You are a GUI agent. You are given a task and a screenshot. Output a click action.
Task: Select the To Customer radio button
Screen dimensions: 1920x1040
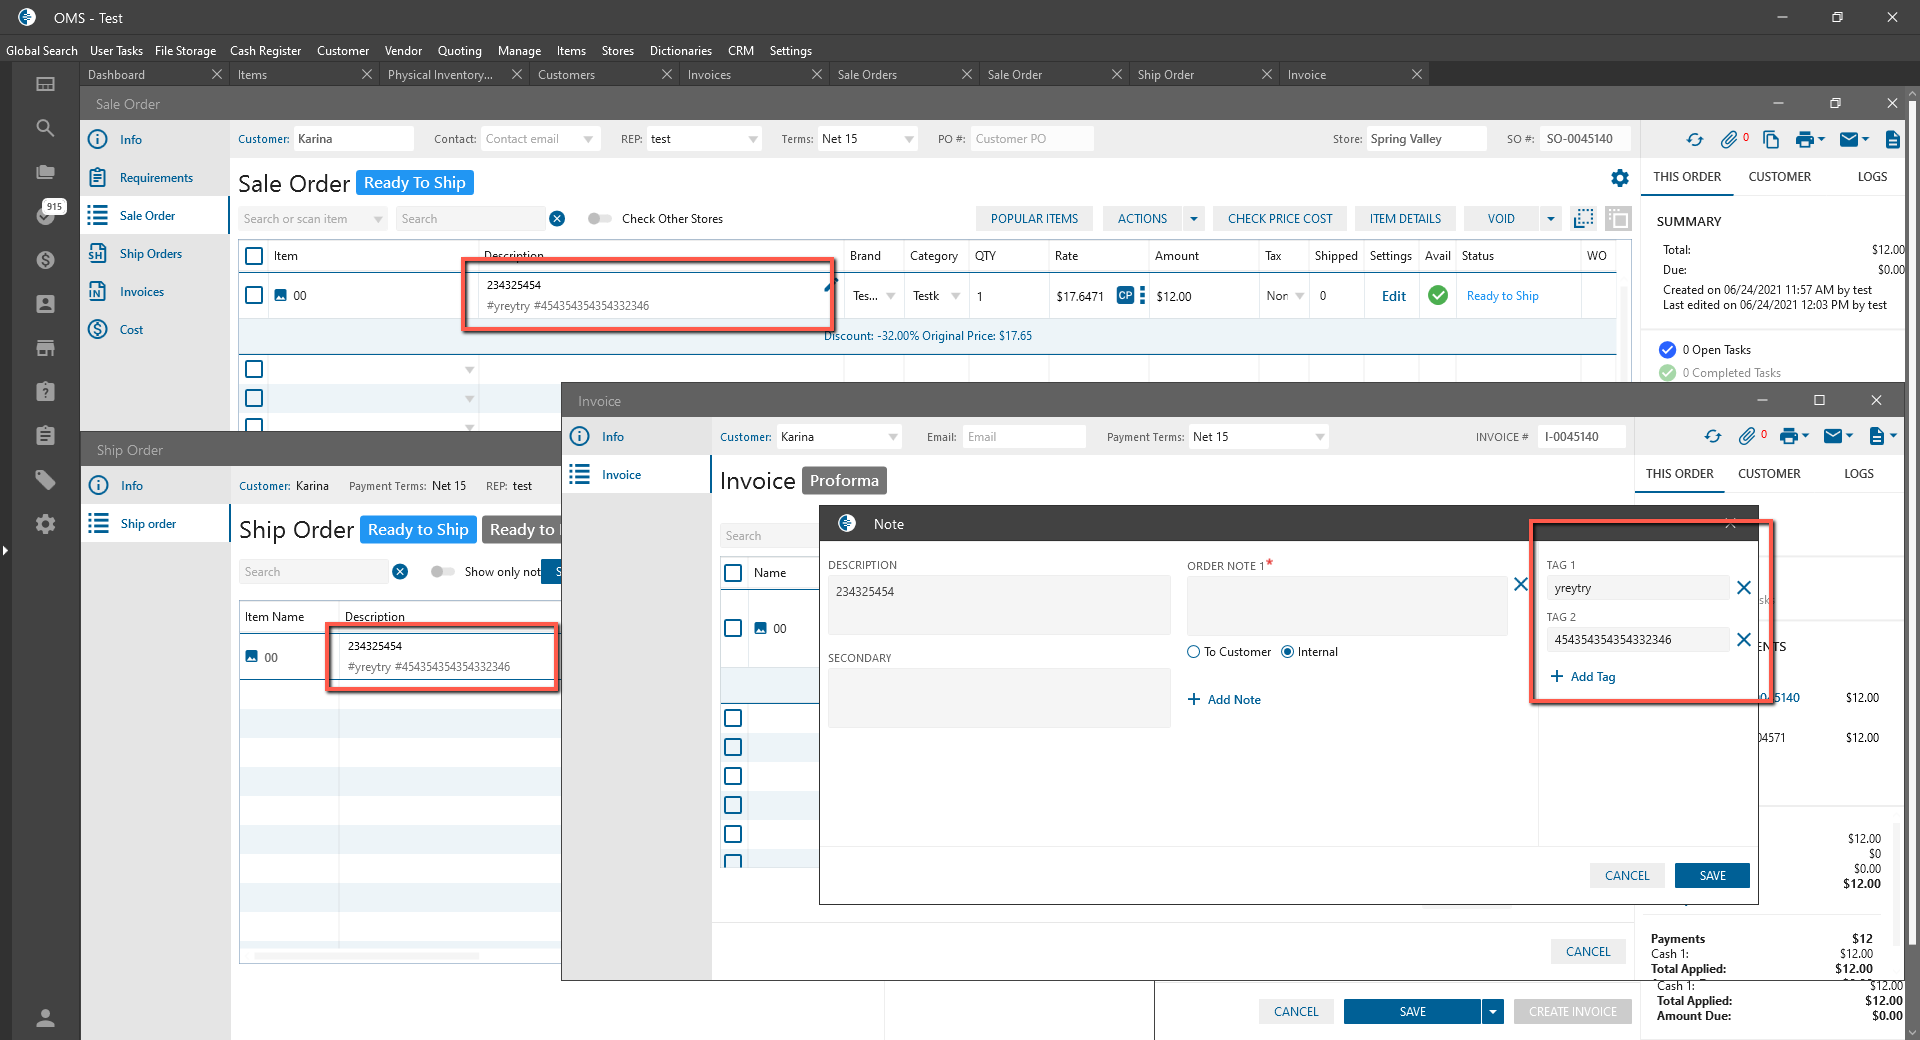pos(1193,652)
